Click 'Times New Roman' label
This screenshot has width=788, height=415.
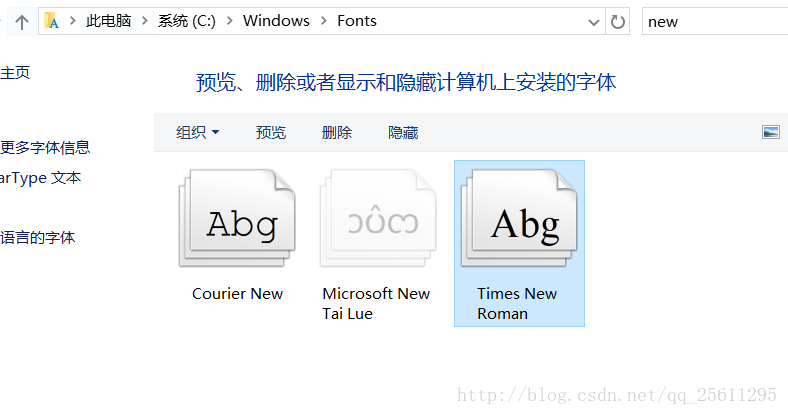(517, 303)
